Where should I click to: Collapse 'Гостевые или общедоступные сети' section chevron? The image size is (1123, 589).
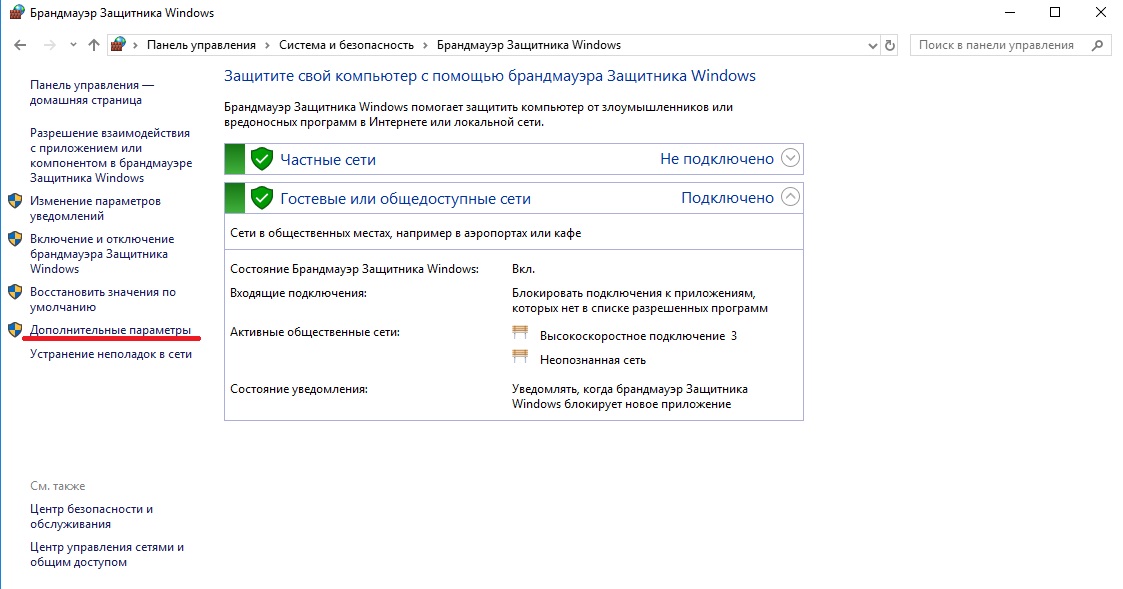[790, 197]
